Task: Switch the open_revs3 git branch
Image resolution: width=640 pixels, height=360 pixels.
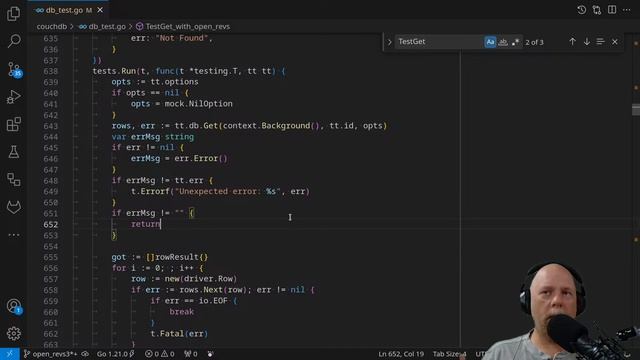Action: click(x=50, y=354)
